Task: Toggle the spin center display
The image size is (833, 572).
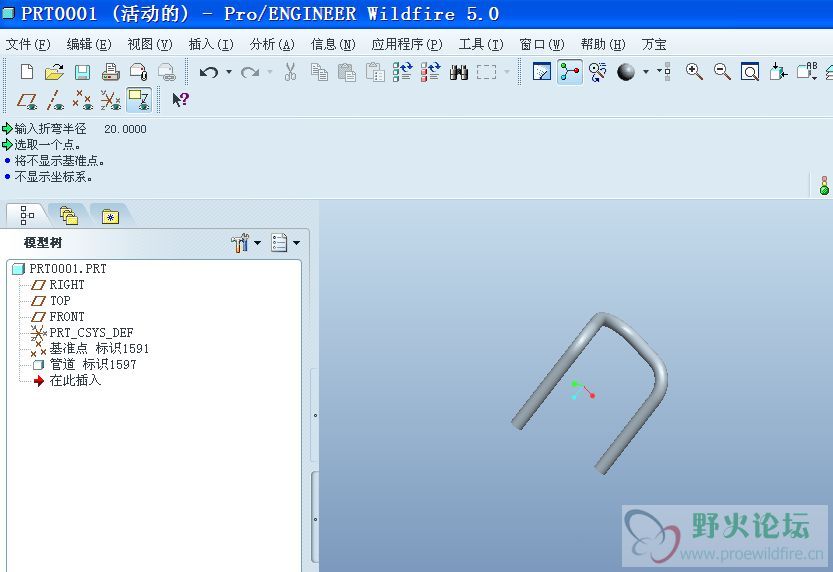Action: 570,72
